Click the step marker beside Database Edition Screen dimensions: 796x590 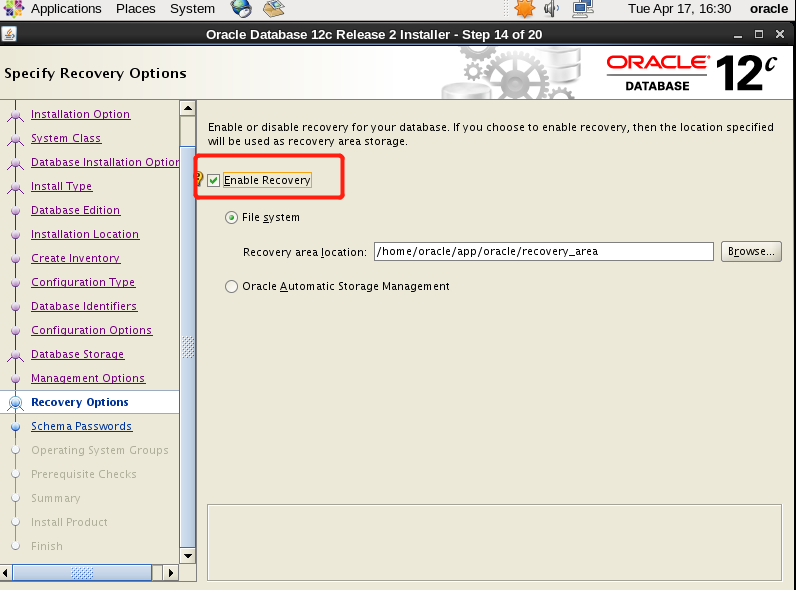point(16,211)
